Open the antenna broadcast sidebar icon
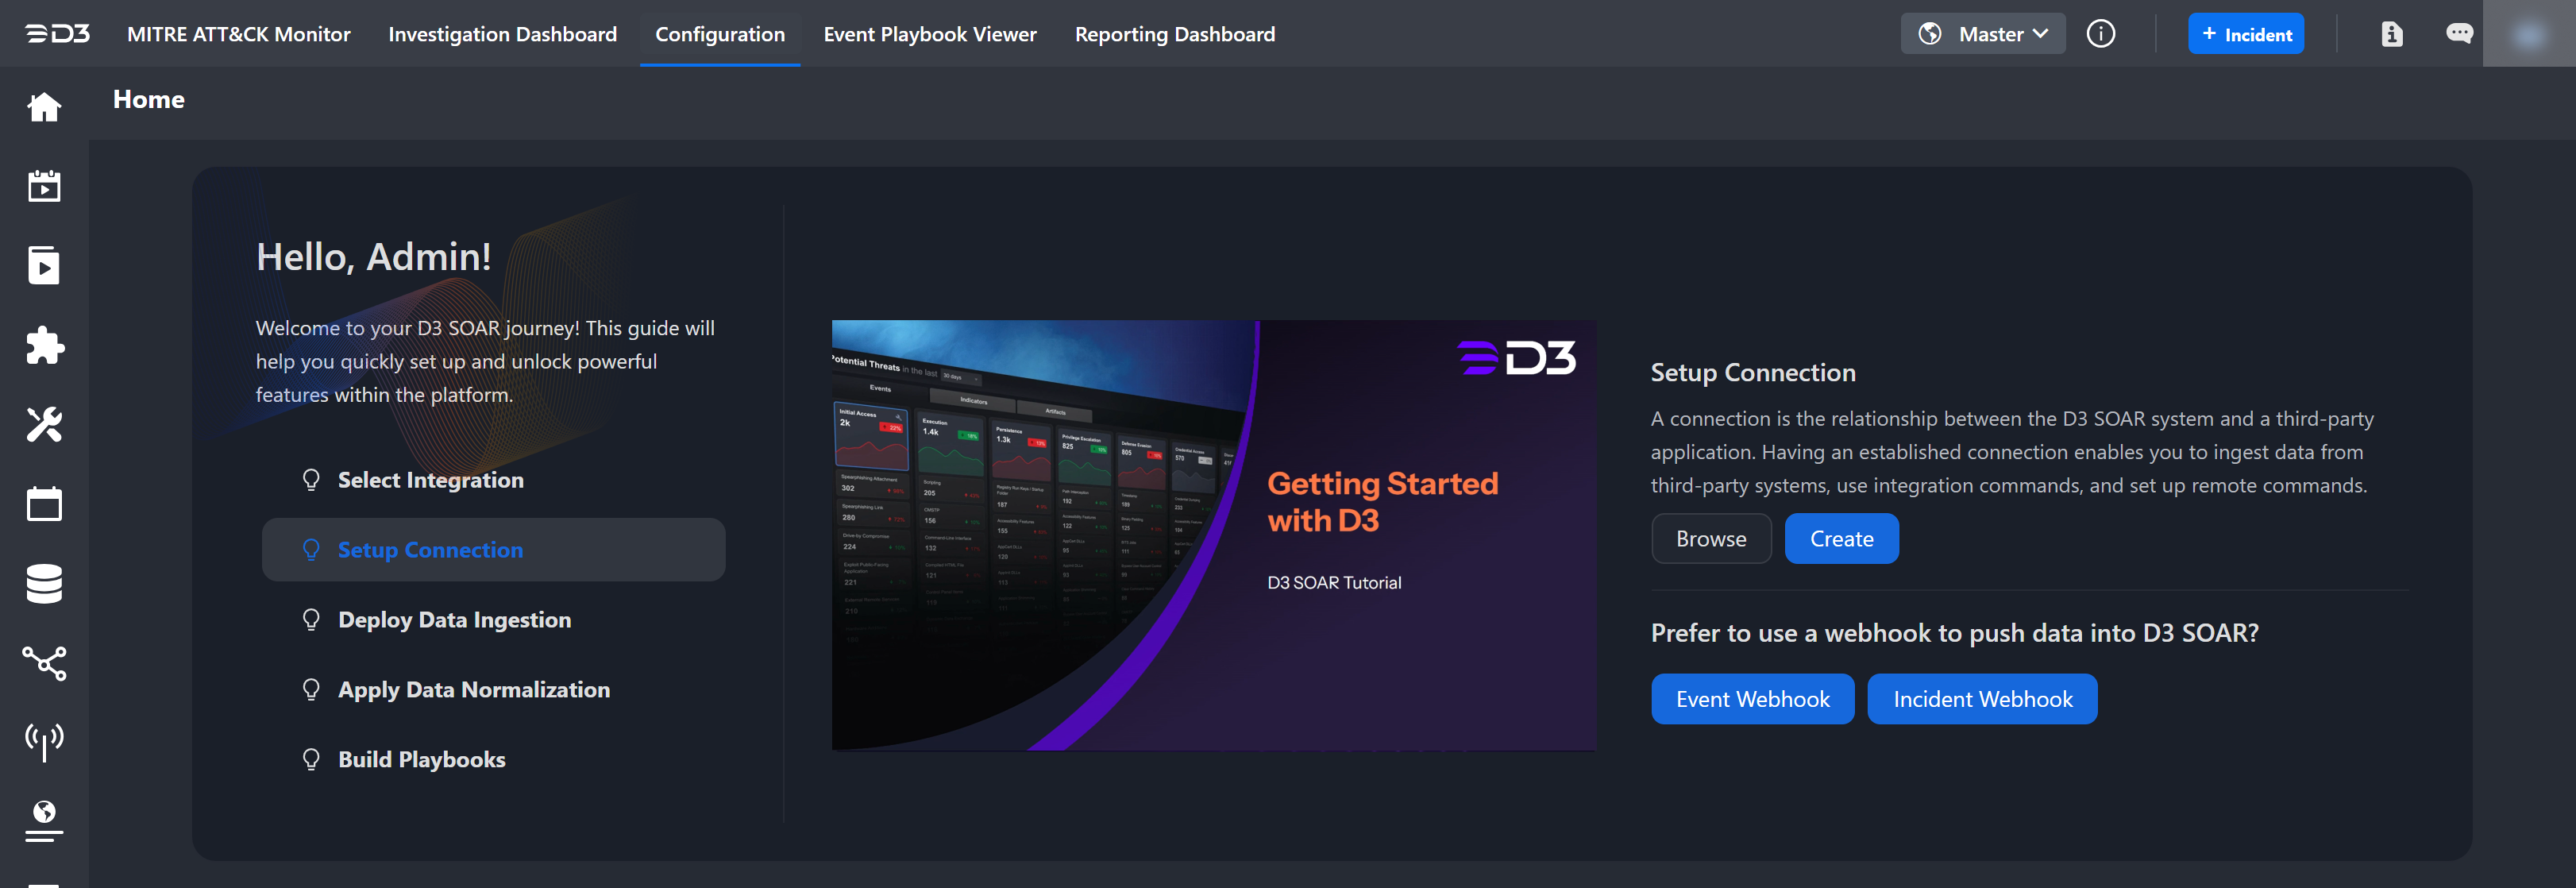Image resolution: width=2576 pixels, height=888 pixels. (44, 741)
